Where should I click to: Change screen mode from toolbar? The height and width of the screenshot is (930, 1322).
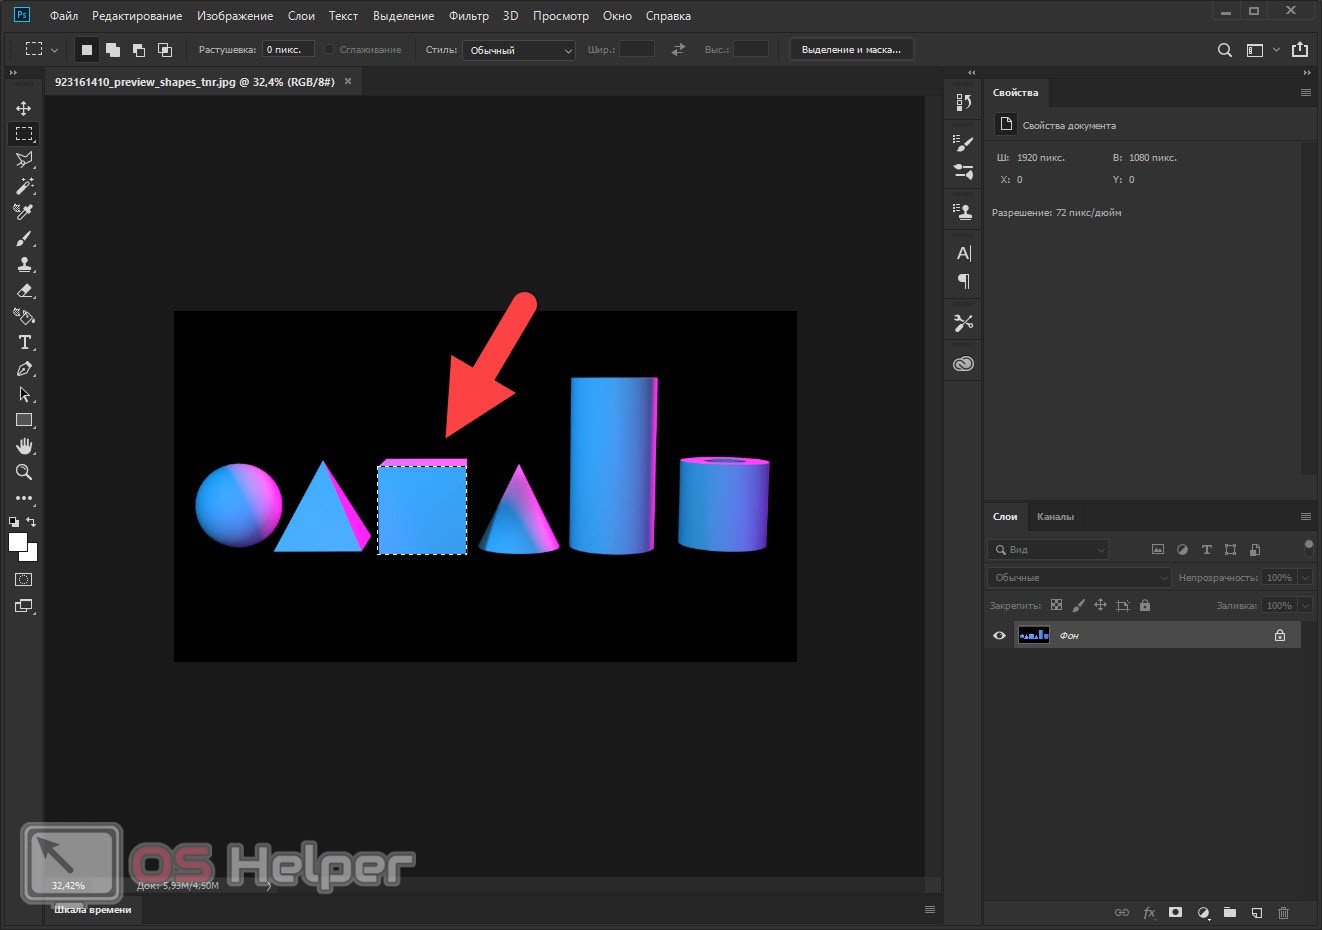tap(24, 606)
